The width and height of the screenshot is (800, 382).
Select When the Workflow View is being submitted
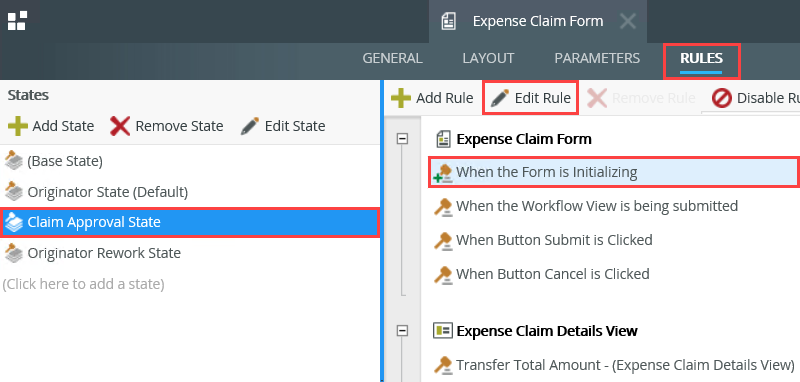(597, 206)
